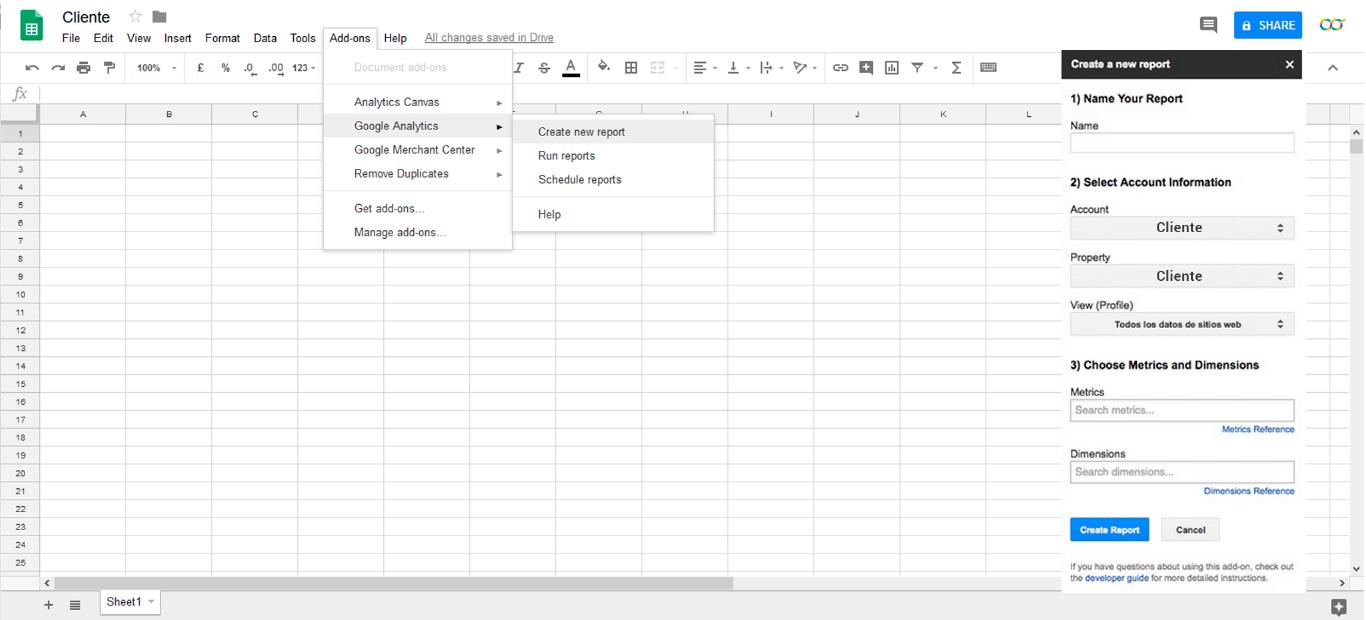Screen dimensions: 1366x620
Task: Star the Cliente spreadsheet
Action: [135, 17]
